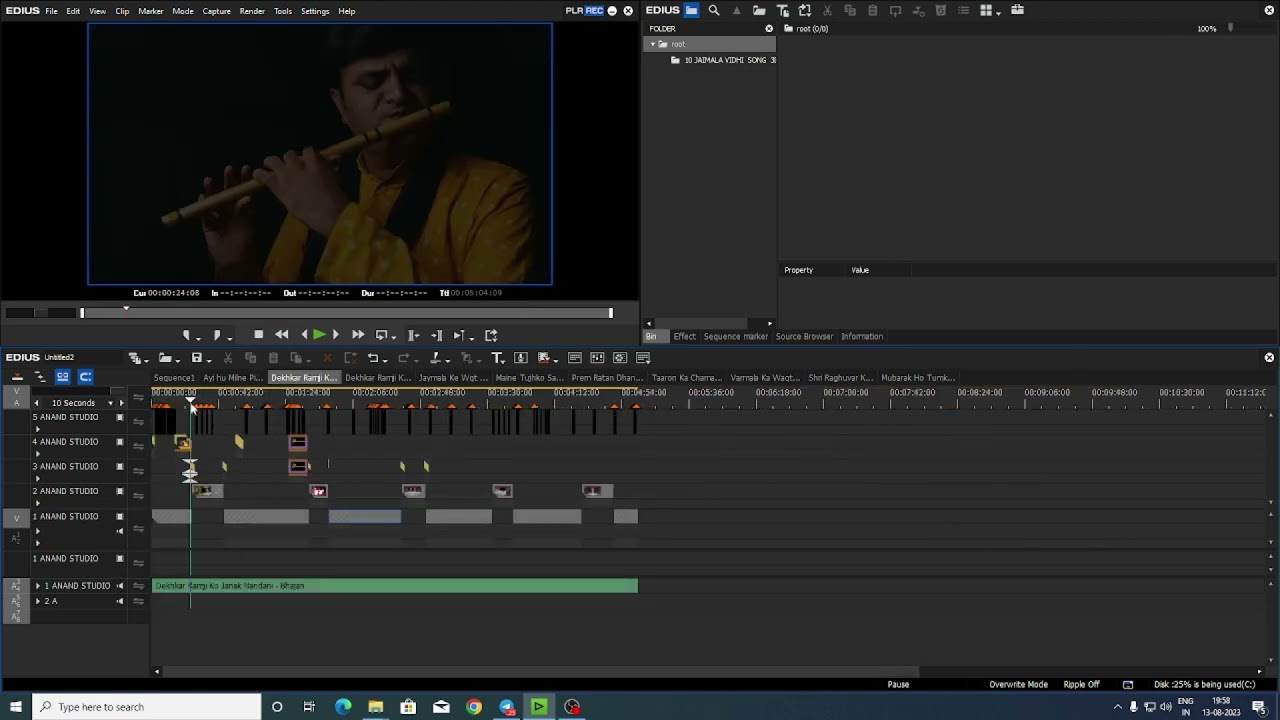This screenshot has width=1280, height=720.
Task: Open Chrome from the Windows taskbar
Action: point(474,707)
